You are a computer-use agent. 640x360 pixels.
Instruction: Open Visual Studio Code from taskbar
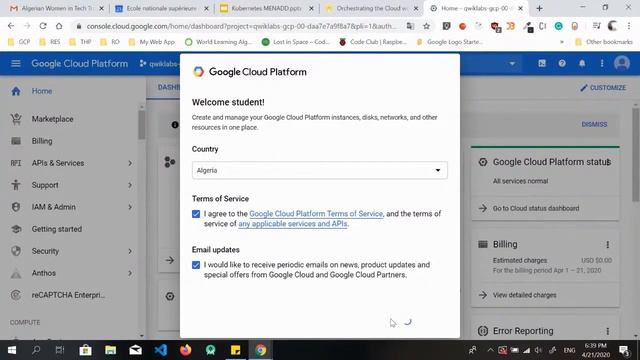(x=161, y=350)
